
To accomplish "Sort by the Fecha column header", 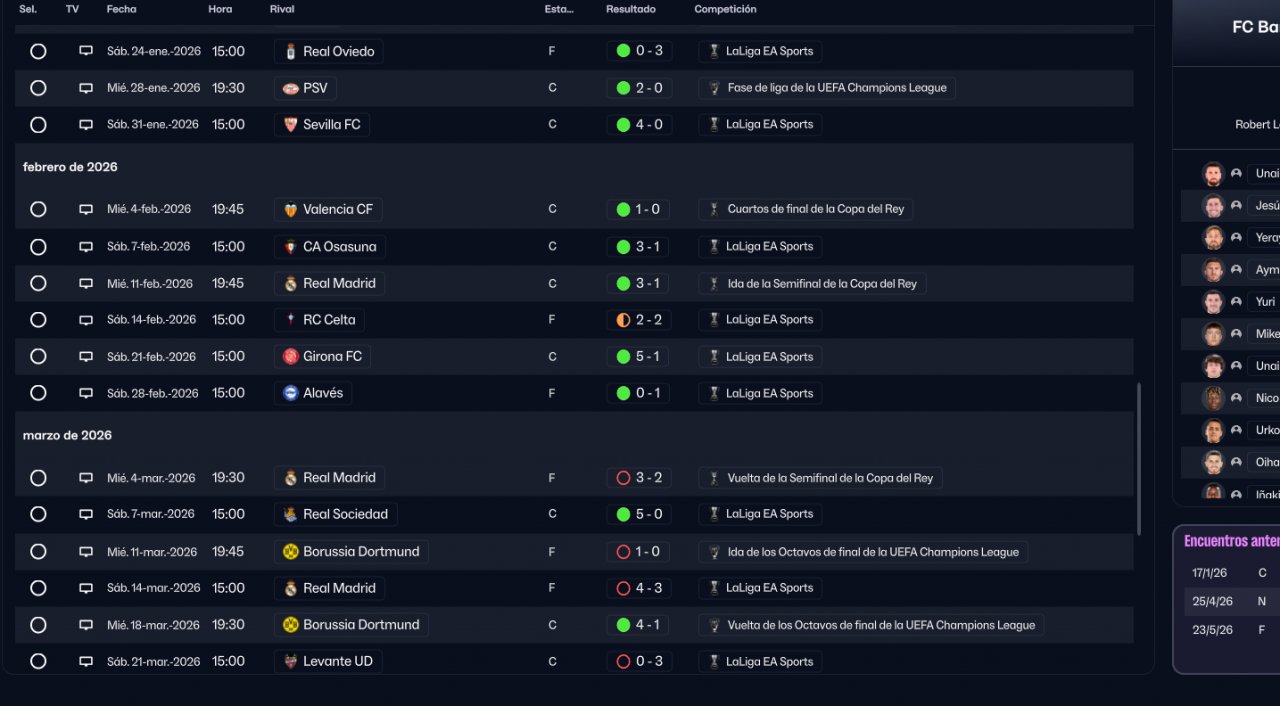I will click(121, 9).
